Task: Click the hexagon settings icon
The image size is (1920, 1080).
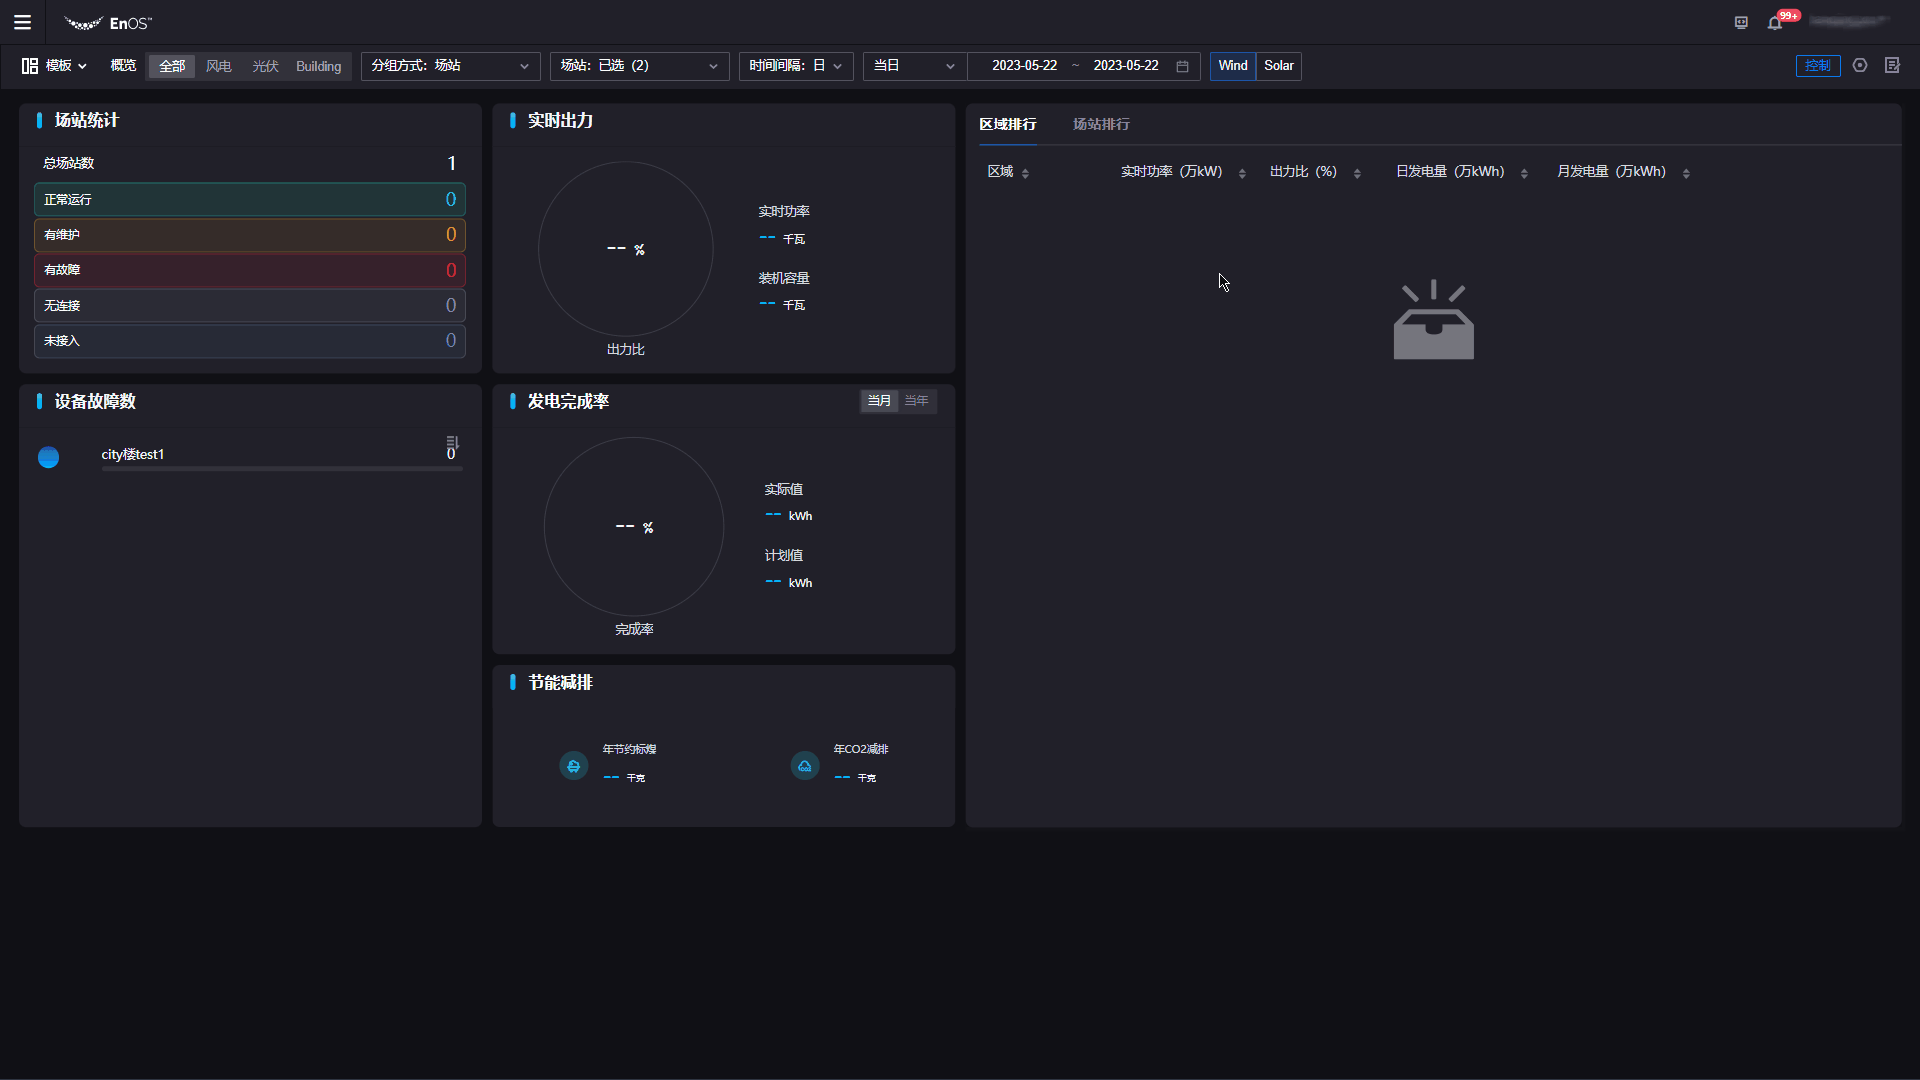Action: [x=1860, y=65]
